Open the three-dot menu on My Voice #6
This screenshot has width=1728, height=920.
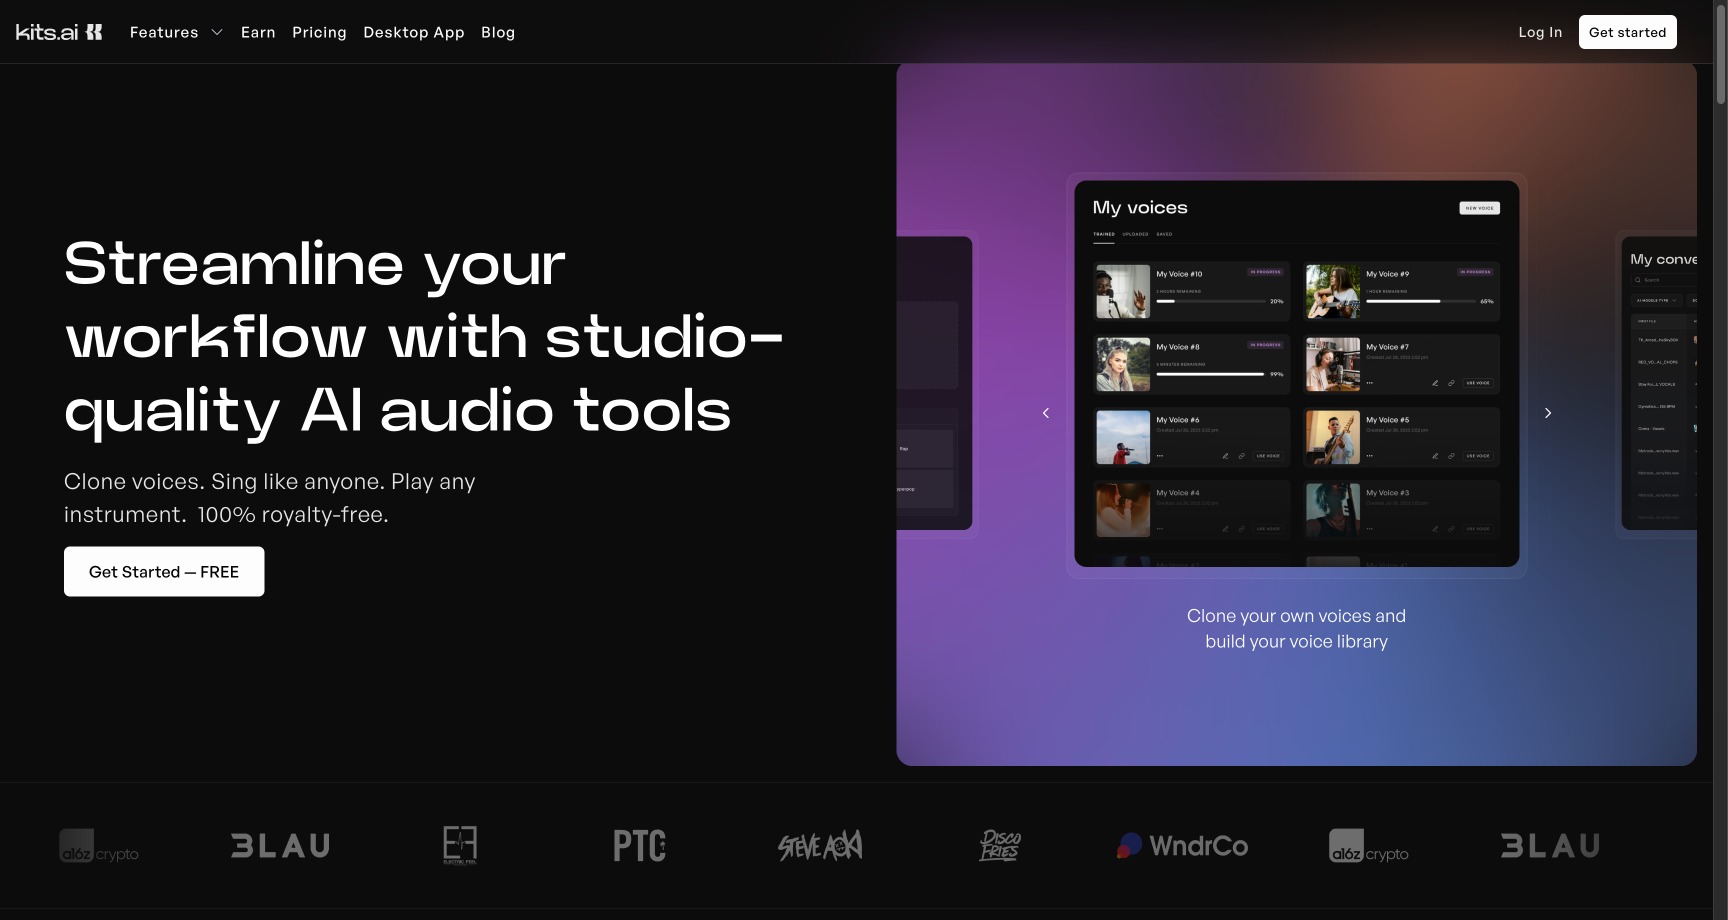1159,455
